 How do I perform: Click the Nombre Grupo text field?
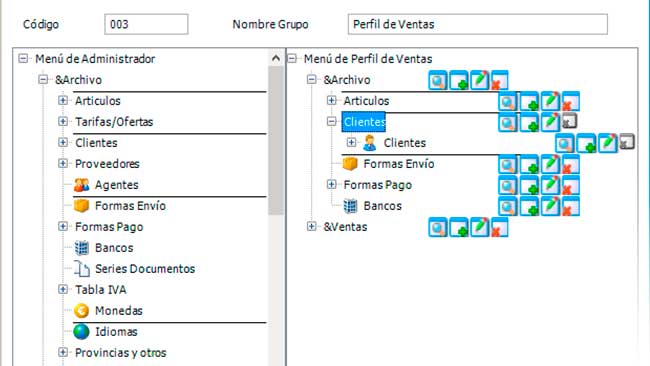tap(478, 24)
